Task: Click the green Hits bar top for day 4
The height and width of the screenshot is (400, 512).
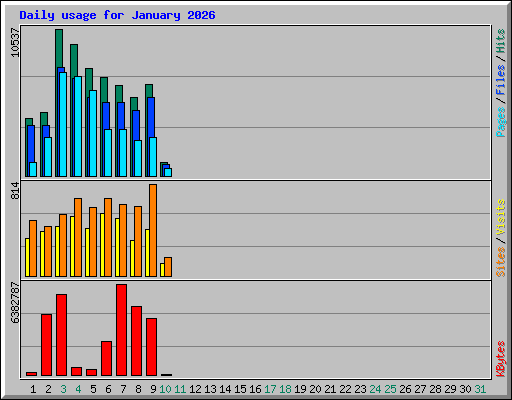Action: pyautogui.click(x=74, y=60)
